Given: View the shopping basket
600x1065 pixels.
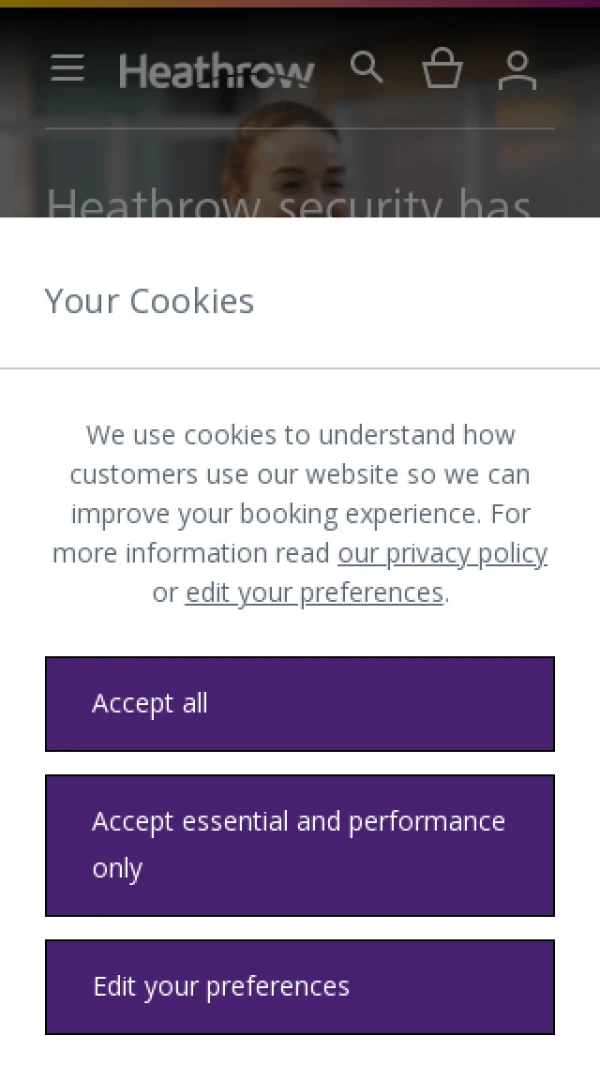Looking at the screenshot, I should pyautogui.click(x=442, y=68).
